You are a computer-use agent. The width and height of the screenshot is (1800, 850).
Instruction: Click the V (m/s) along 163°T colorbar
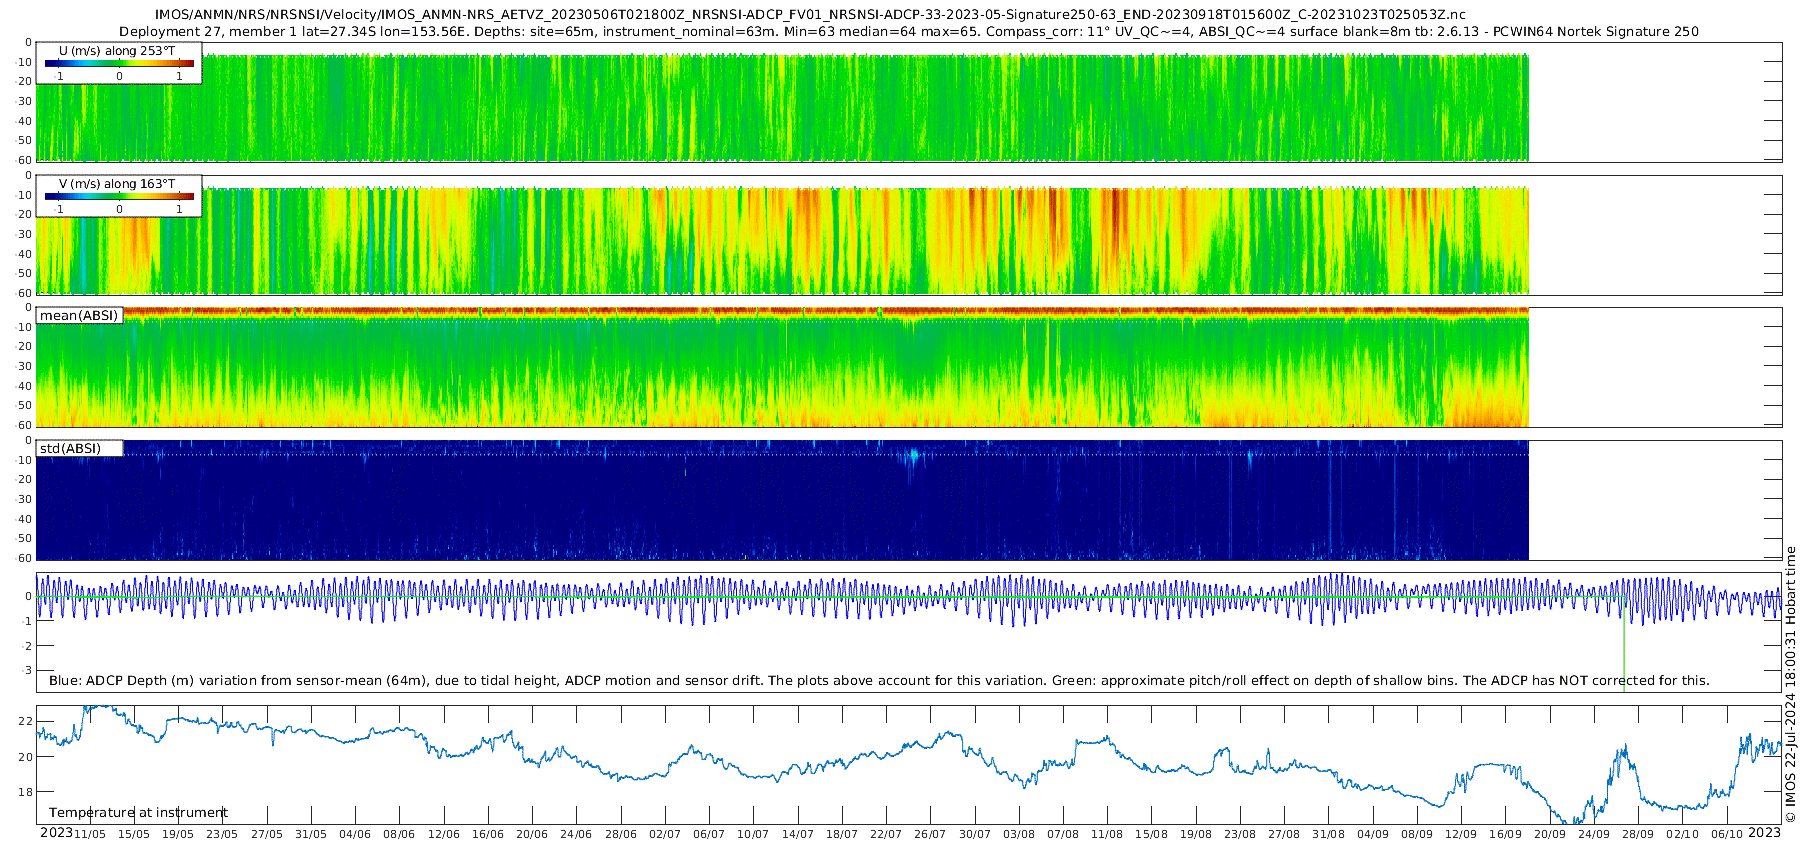click(119, 196)
